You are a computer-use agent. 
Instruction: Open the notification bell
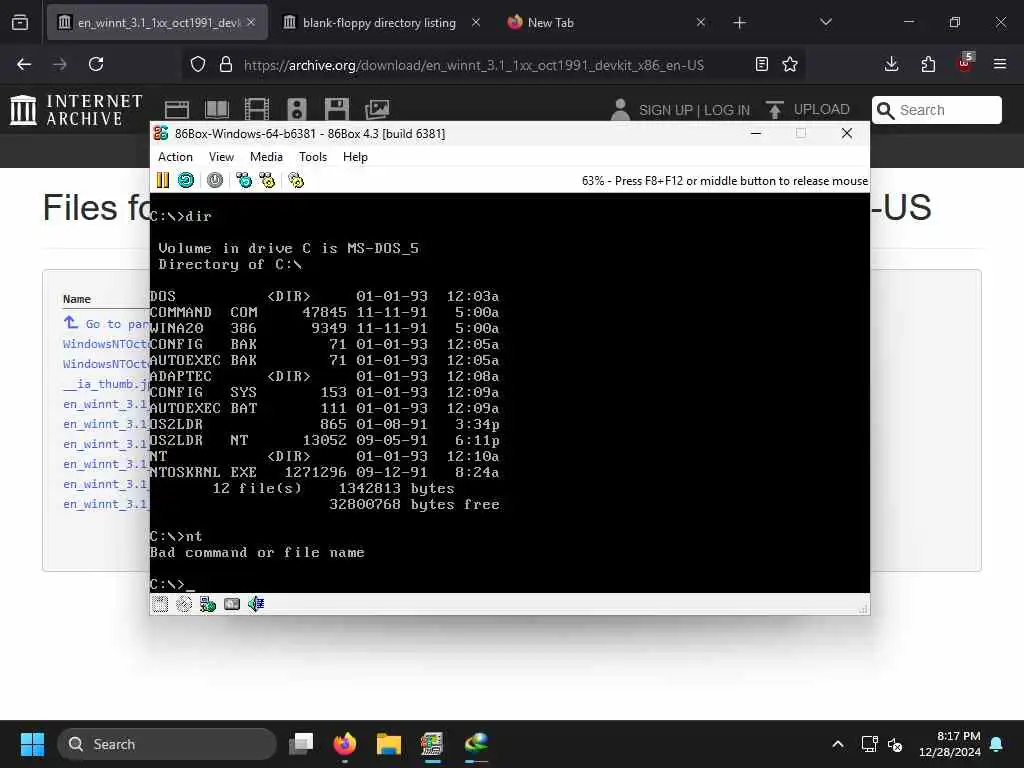pyautogui.click(x=997, y=744)
